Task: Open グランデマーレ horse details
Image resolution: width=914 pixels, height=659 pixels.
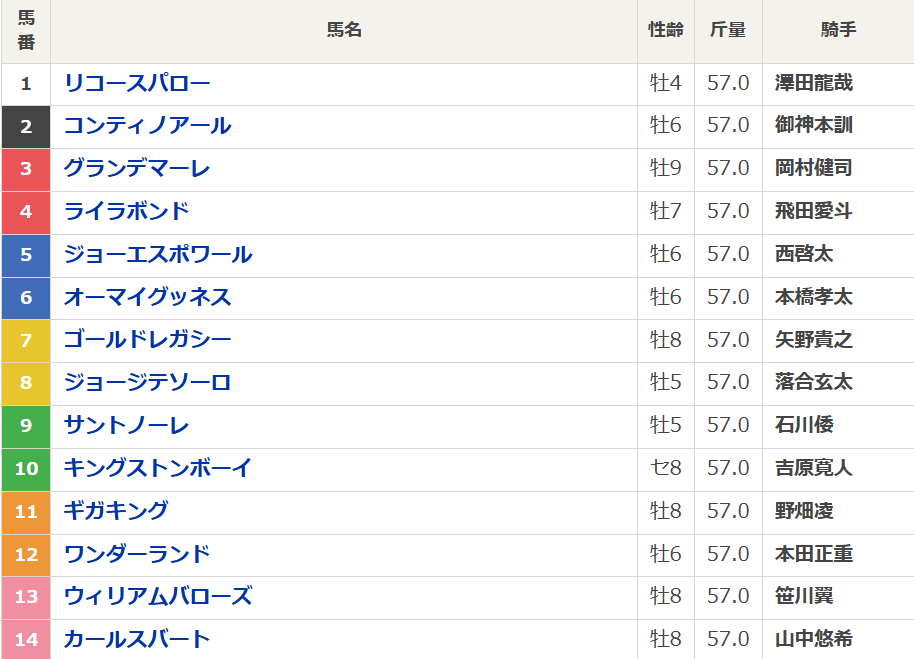Action: pyautogui.click(x=137, y=169)
